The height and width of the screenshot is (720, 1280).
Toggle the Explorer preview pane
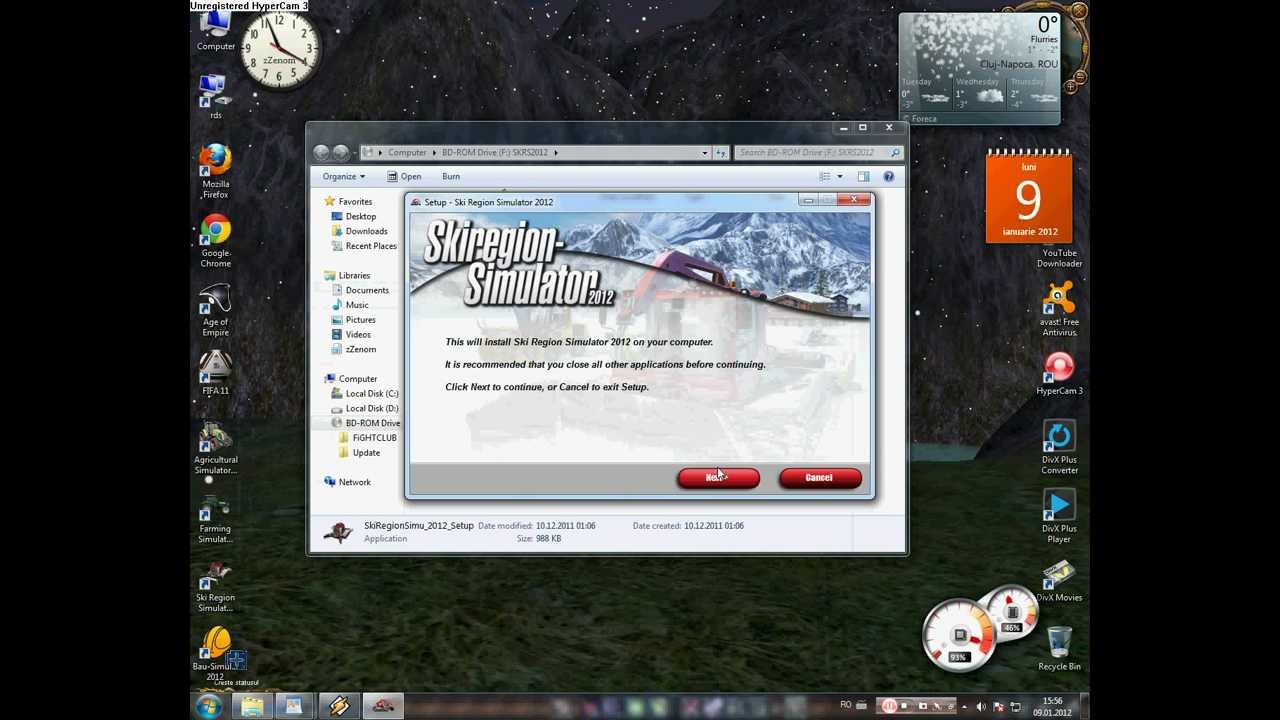coord(863,177)
